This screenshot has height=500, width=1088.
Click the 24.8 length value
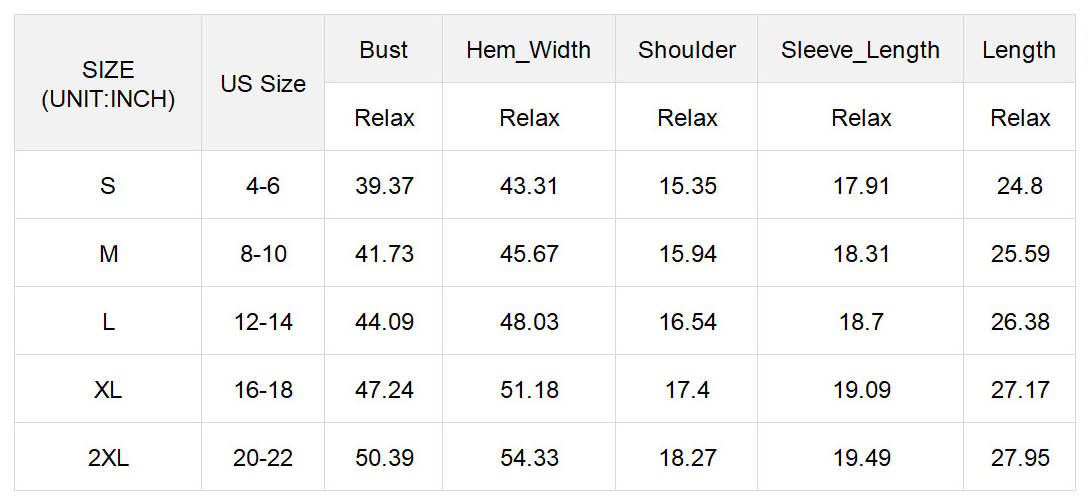1020,186
